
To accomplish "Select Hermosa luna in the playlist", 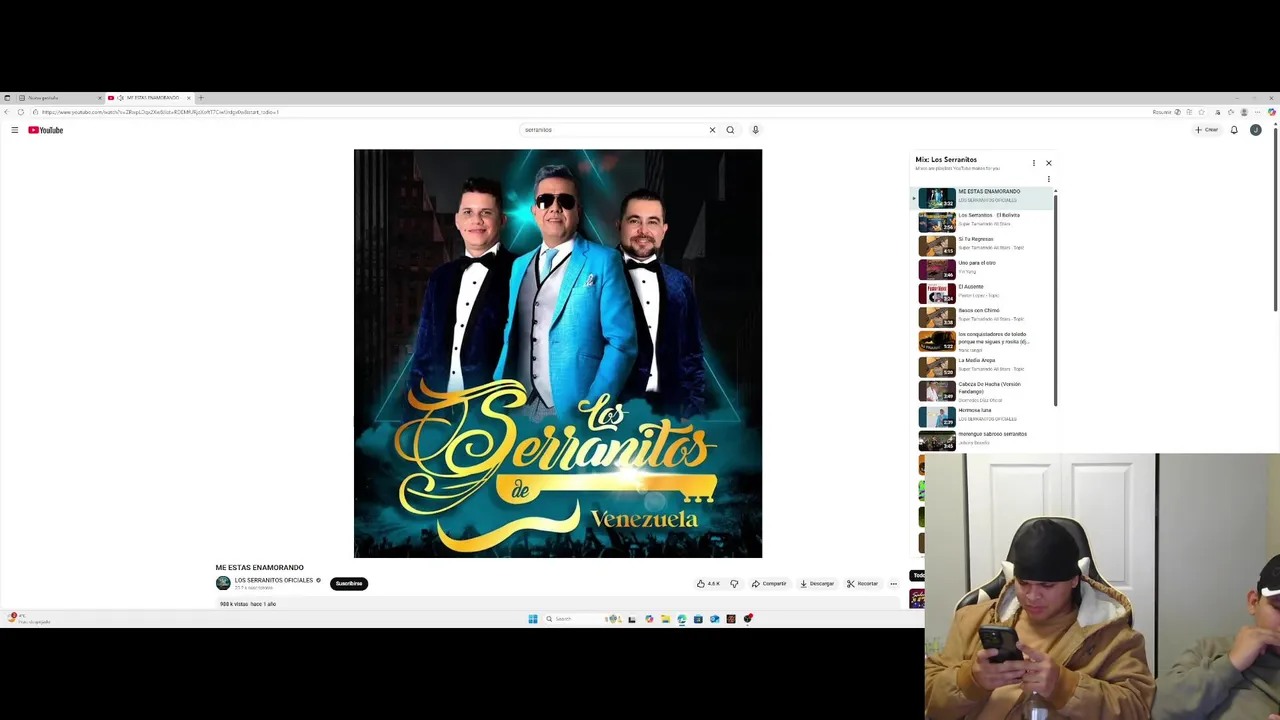I will click(982, 416).
